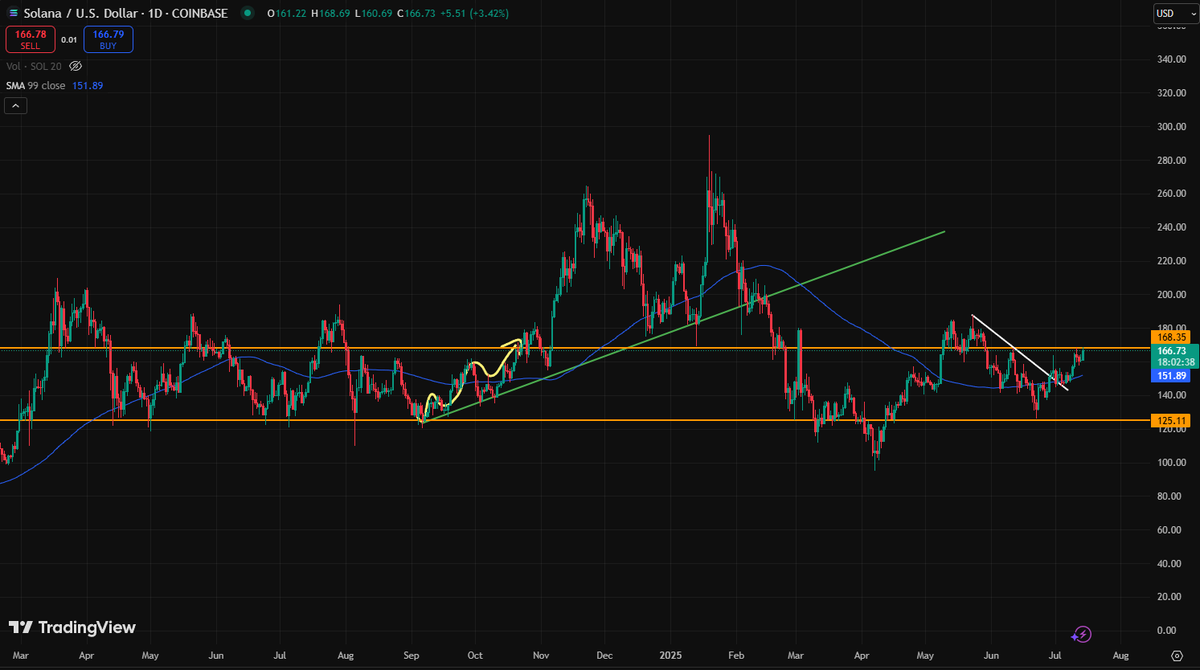
Task: Click the eye icon next to SMA 99 value
Action: pos(75,65)
